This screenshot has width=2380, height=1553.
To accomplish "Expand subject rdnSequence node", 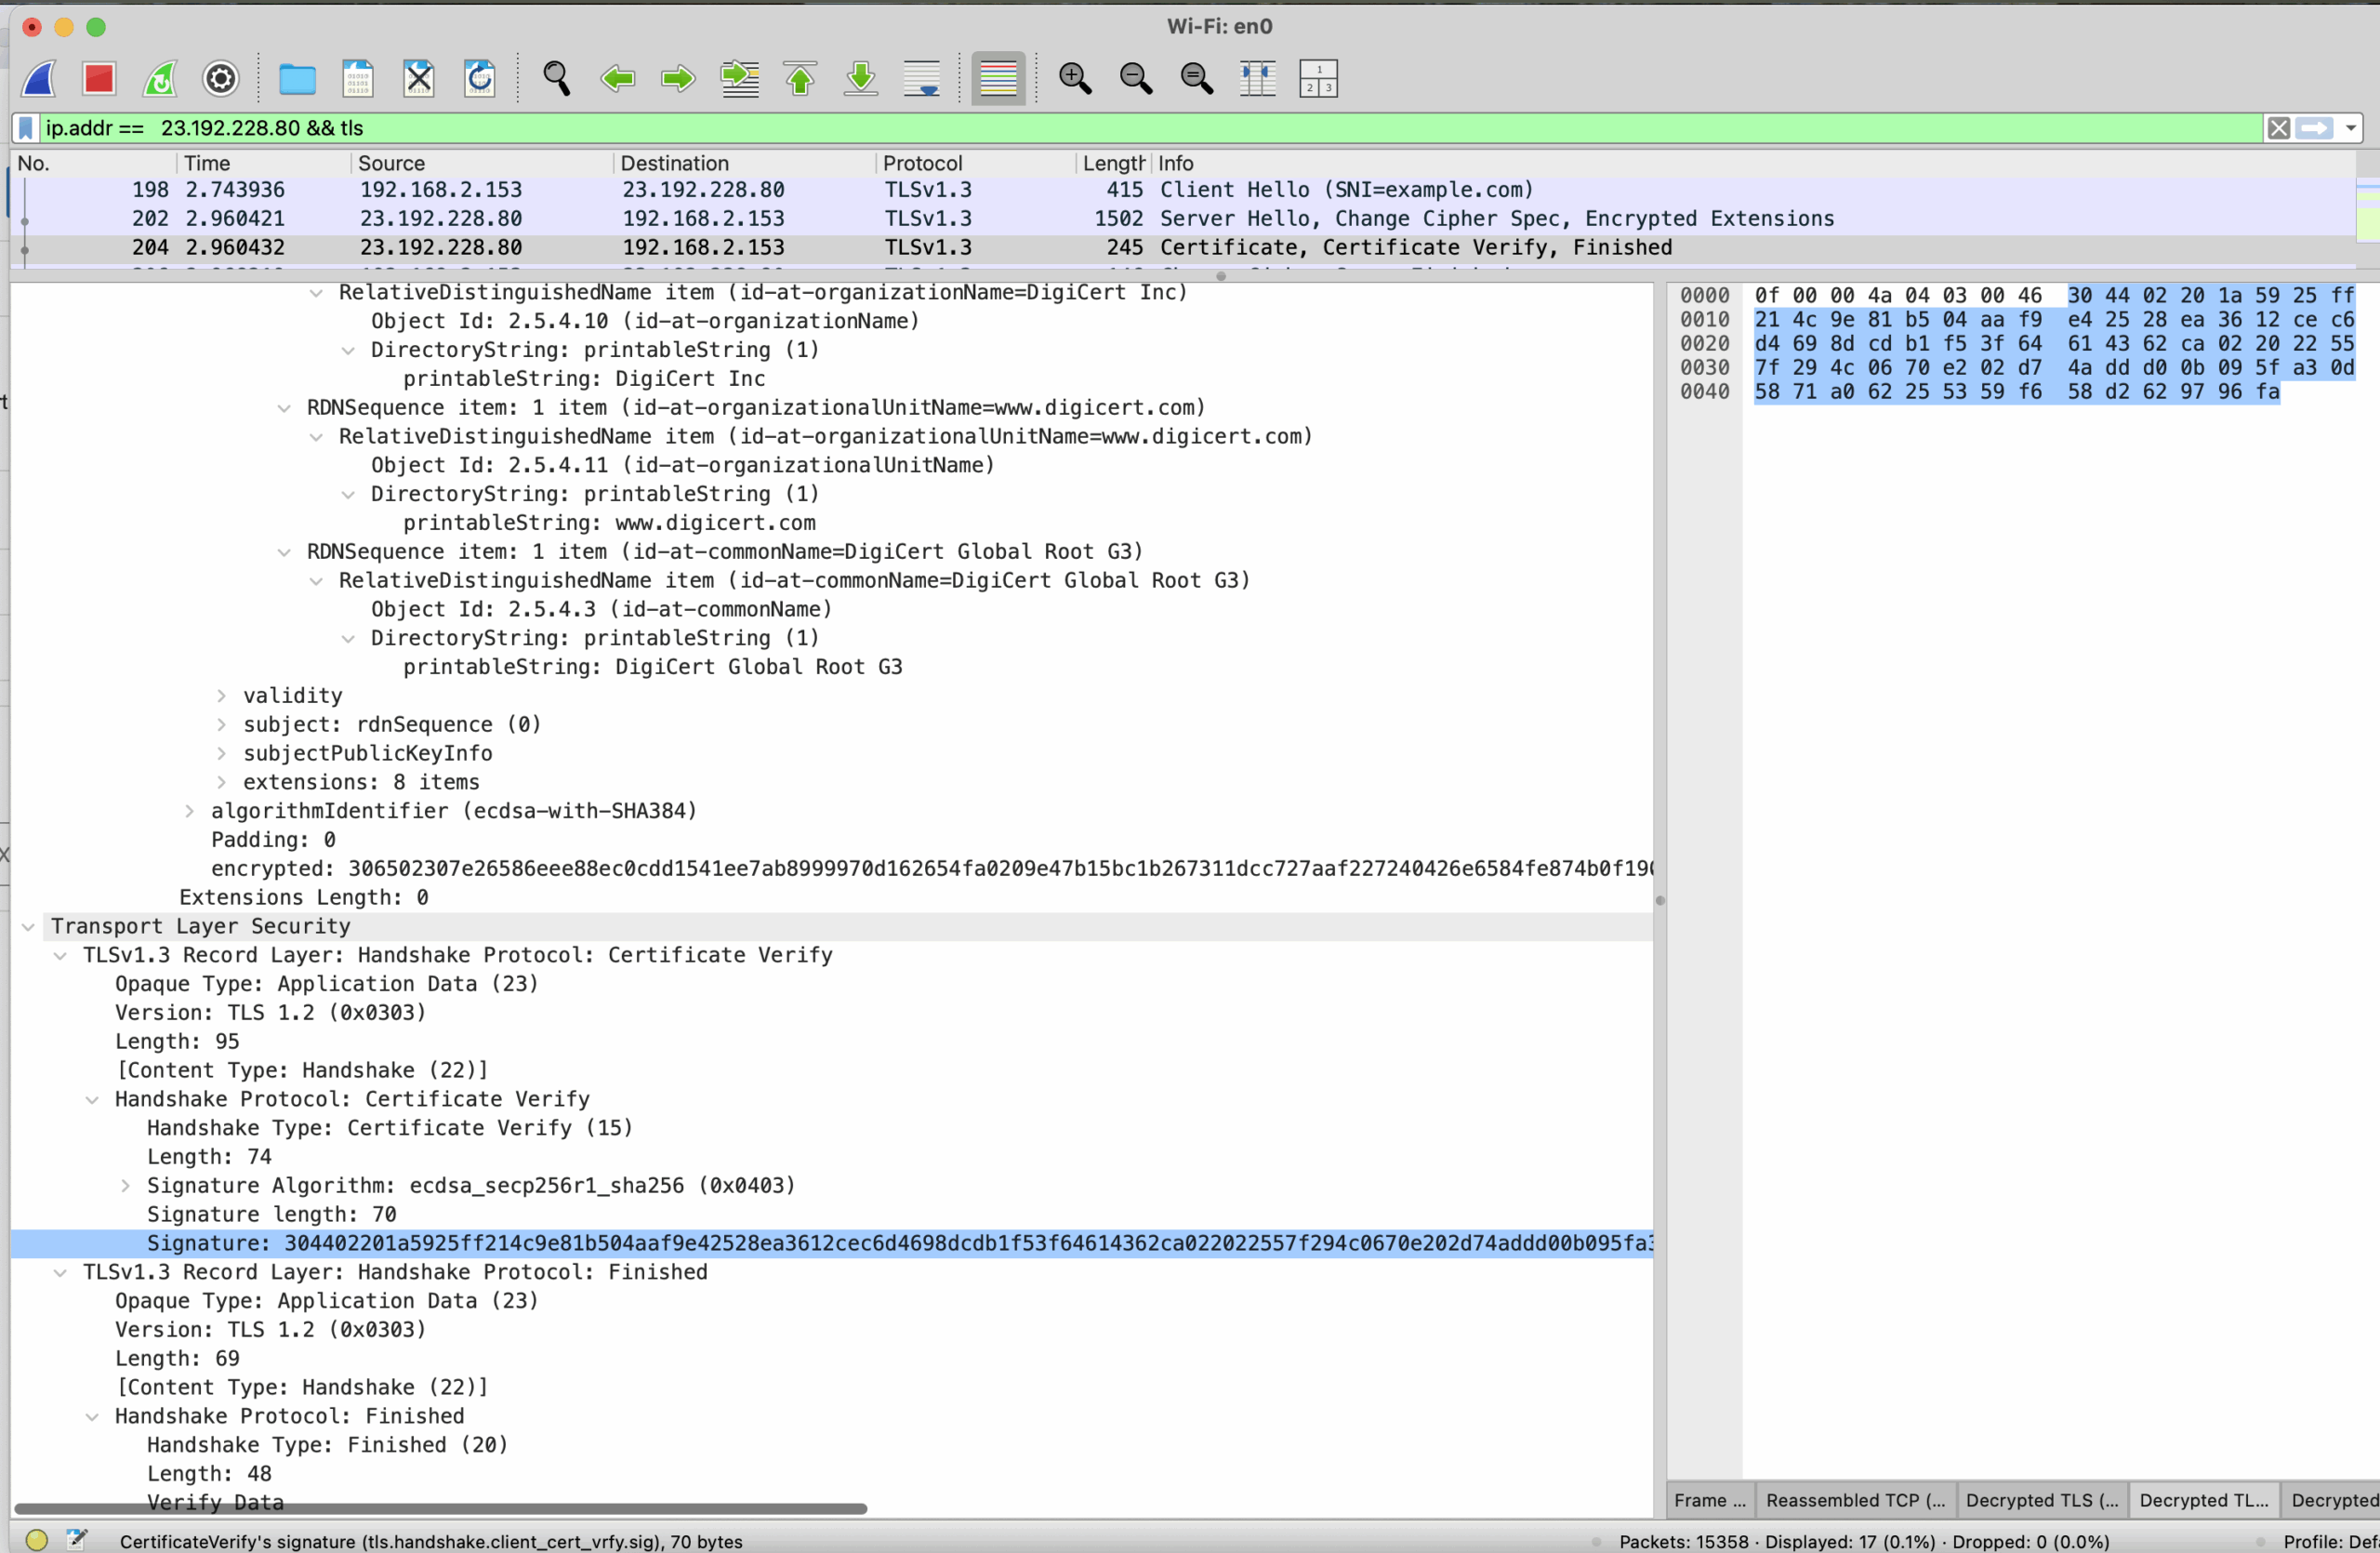I will 221,725.
